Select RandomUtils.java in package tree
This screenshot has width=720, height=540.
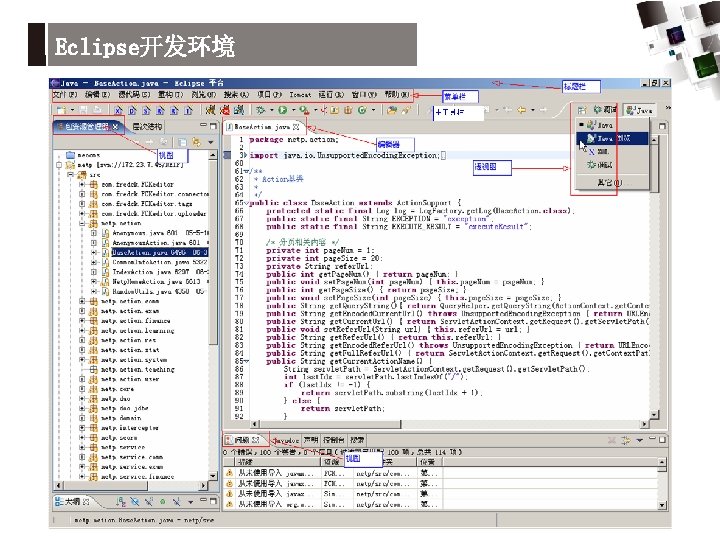coord(158,292)
